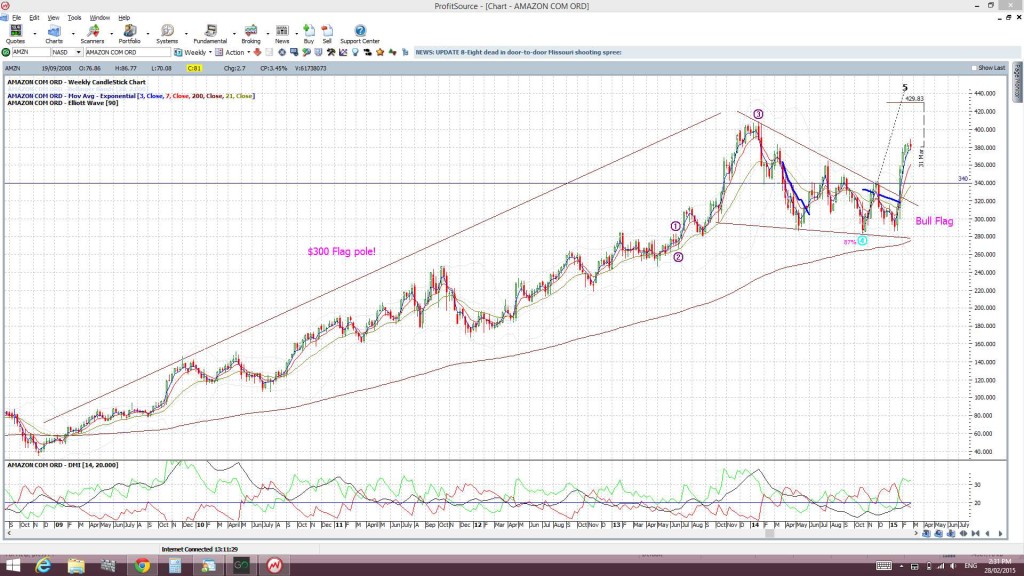Click the highlighted C:81 close value

point(194,68)
